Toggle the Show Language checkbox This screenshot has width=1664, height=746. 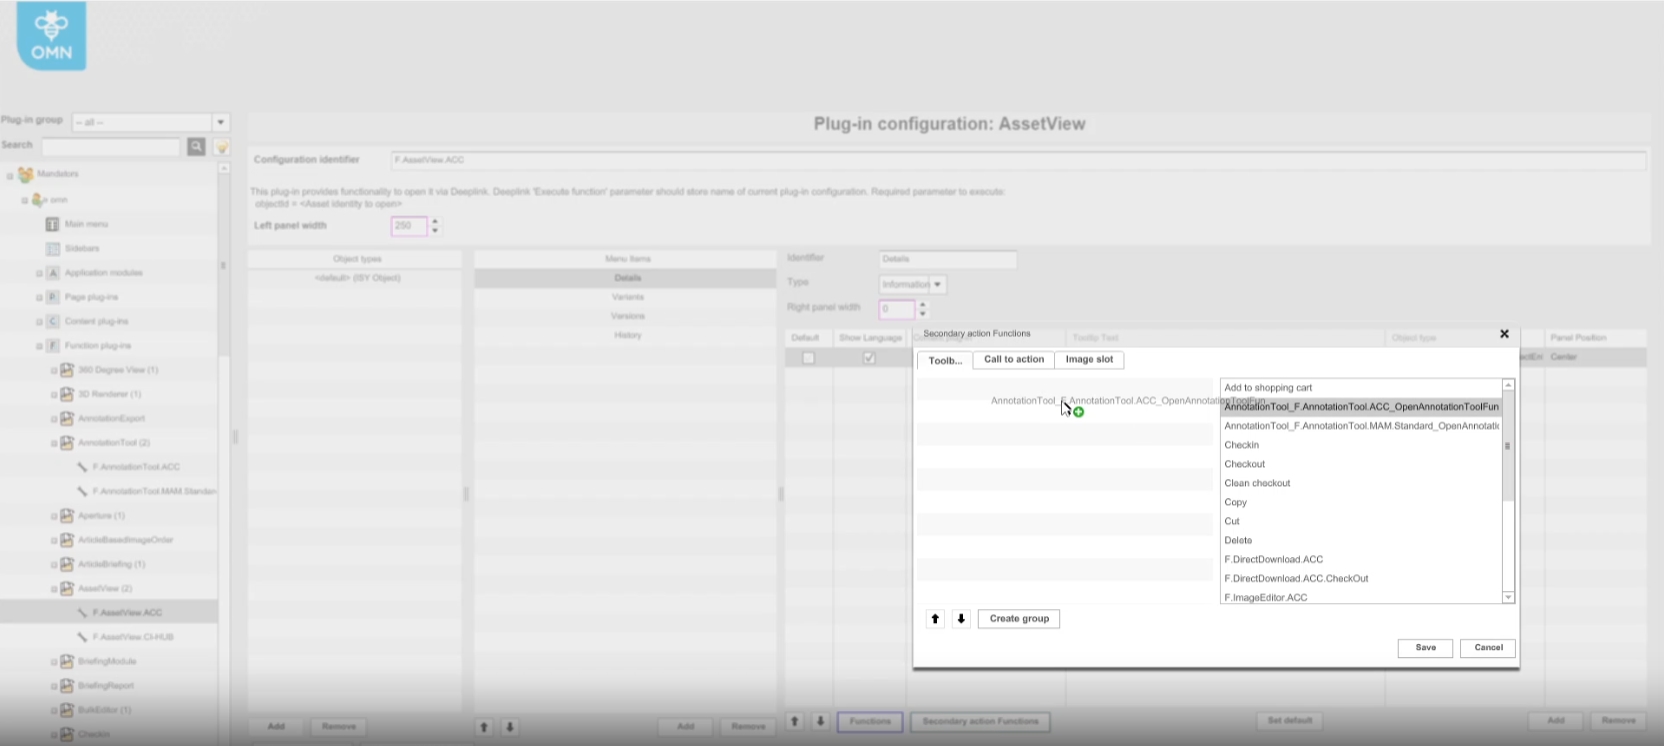(x=869, y=358)
